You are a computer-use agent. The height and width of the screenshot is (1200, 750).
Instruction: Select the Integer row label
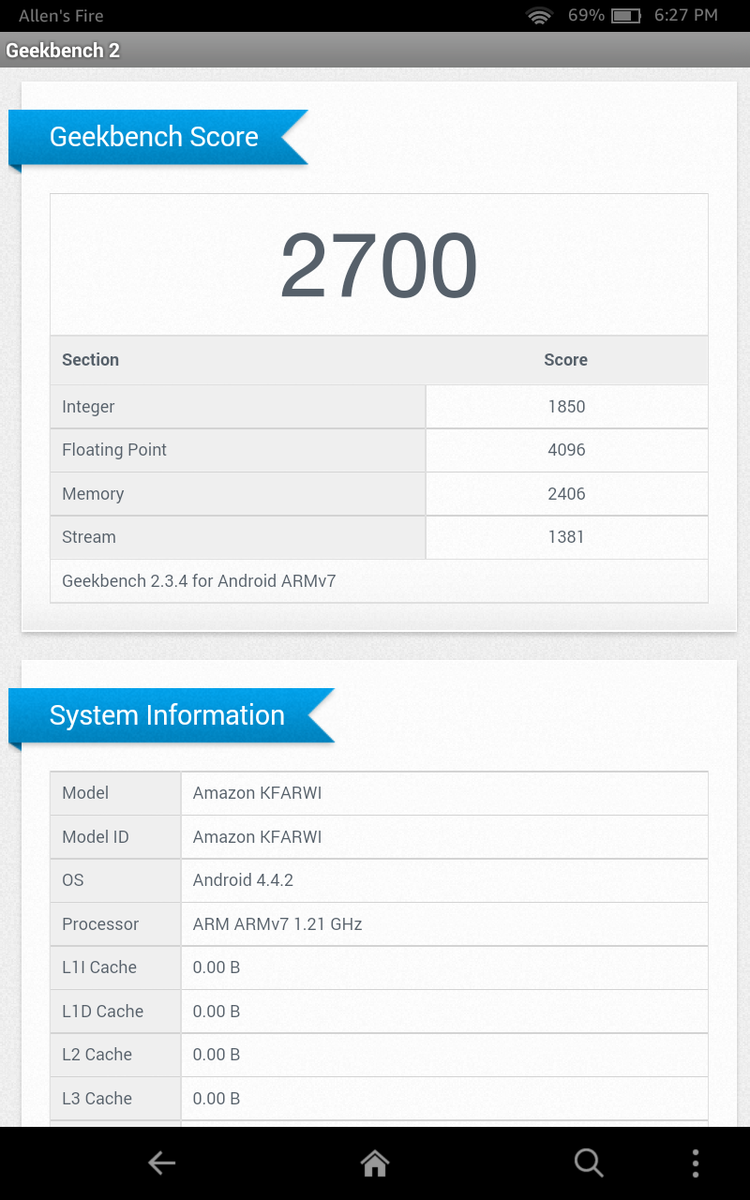(88, 407)
